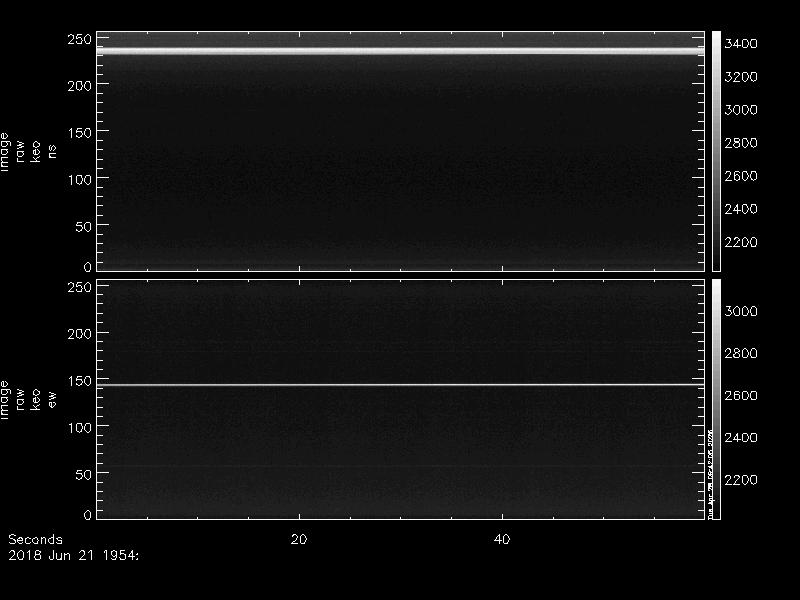Click the 250 y-axis label of ns plot
Image resolution: width=800 pixels, height=600 pixels.
tap(80, 39)
